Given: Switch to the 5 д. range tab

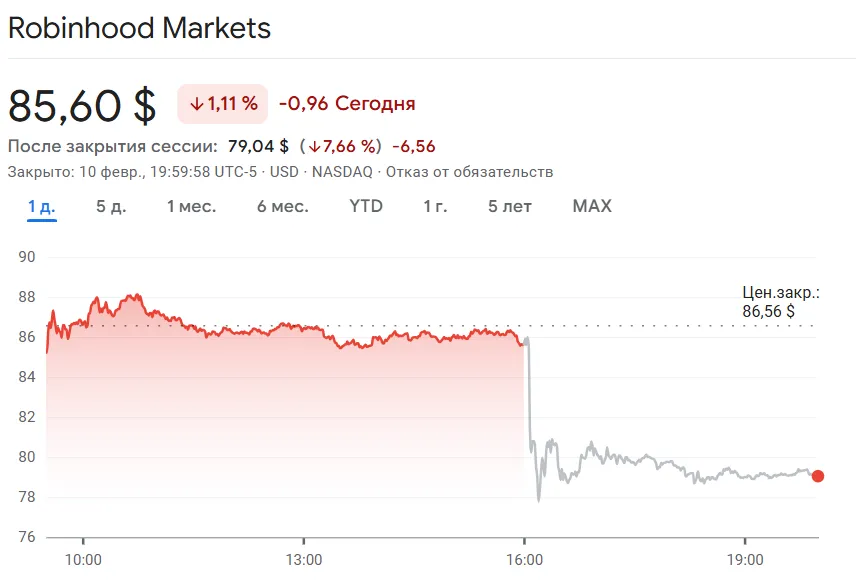Looking at the screenshot, I should (111, 206).
